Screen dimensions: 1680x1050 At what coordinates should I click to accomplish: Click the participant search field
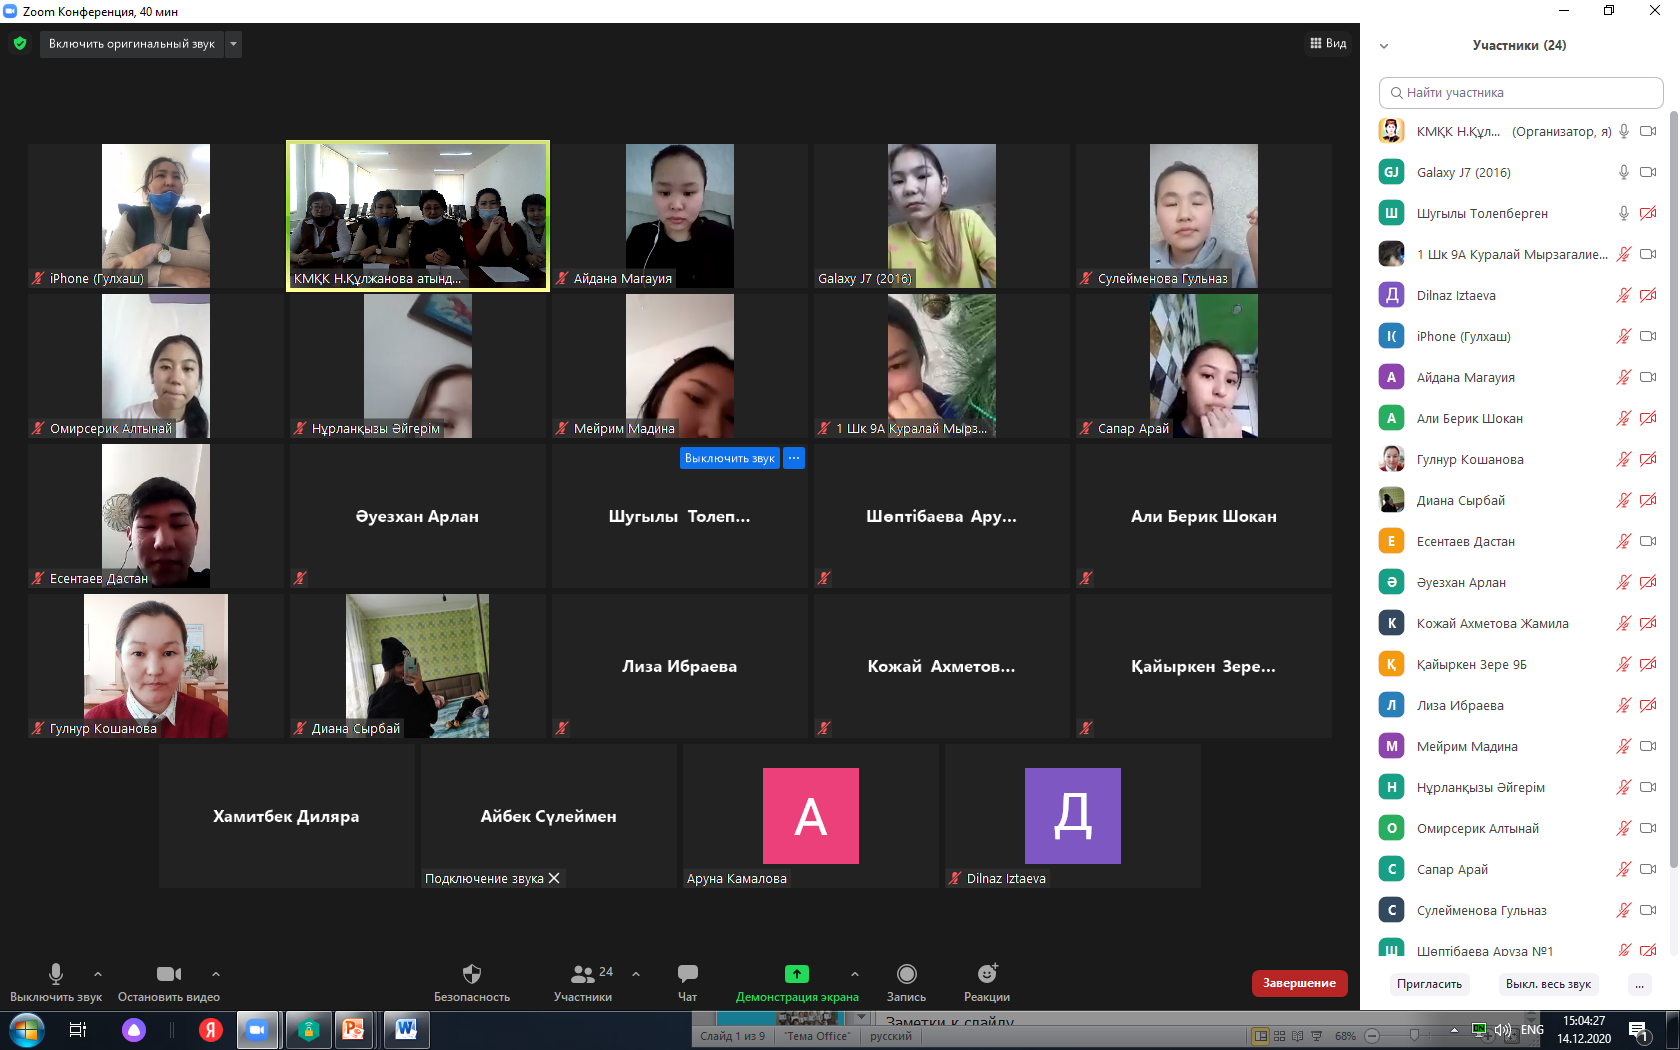coord(1520,93)
